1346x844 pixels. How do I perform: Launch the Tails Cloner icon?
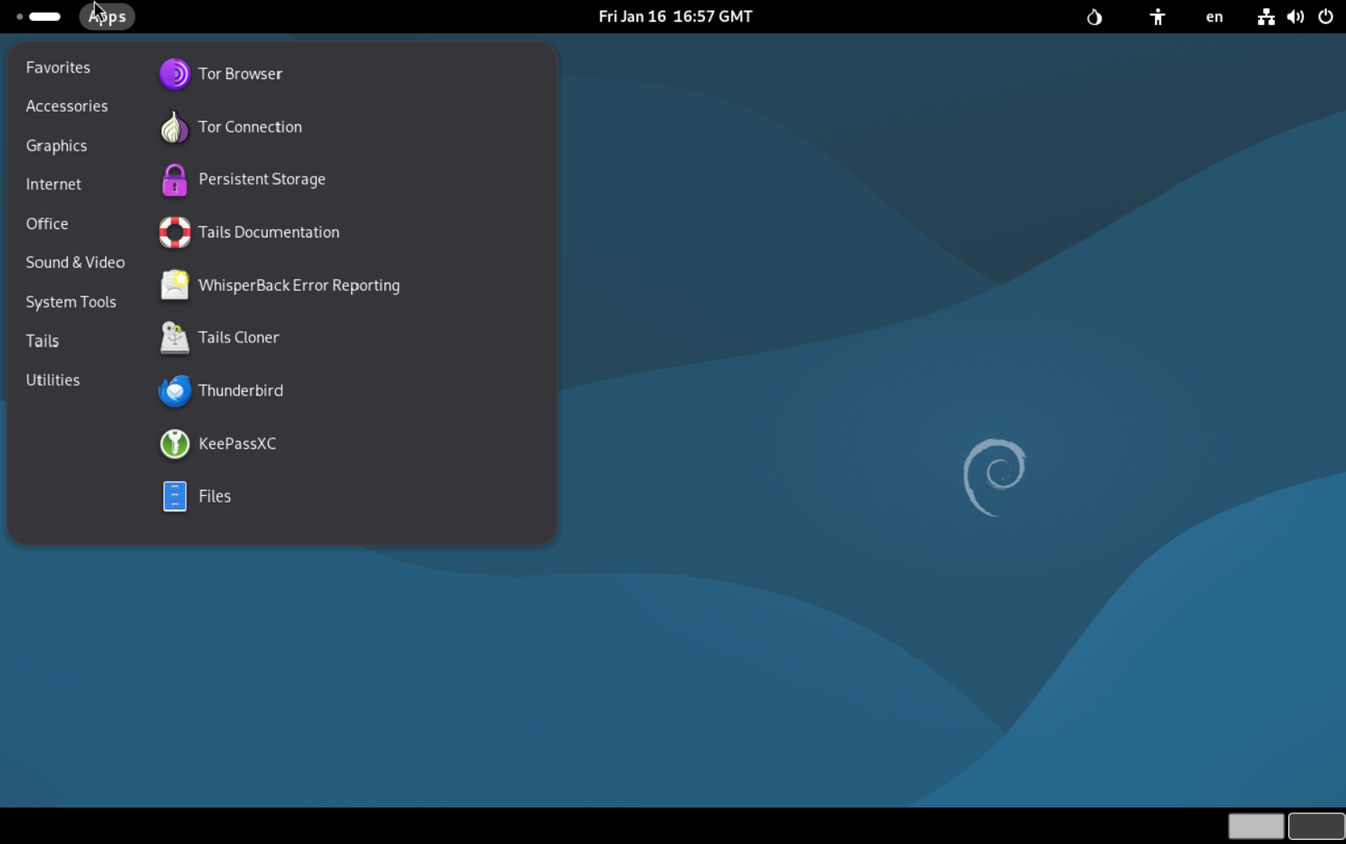point(175,338)
